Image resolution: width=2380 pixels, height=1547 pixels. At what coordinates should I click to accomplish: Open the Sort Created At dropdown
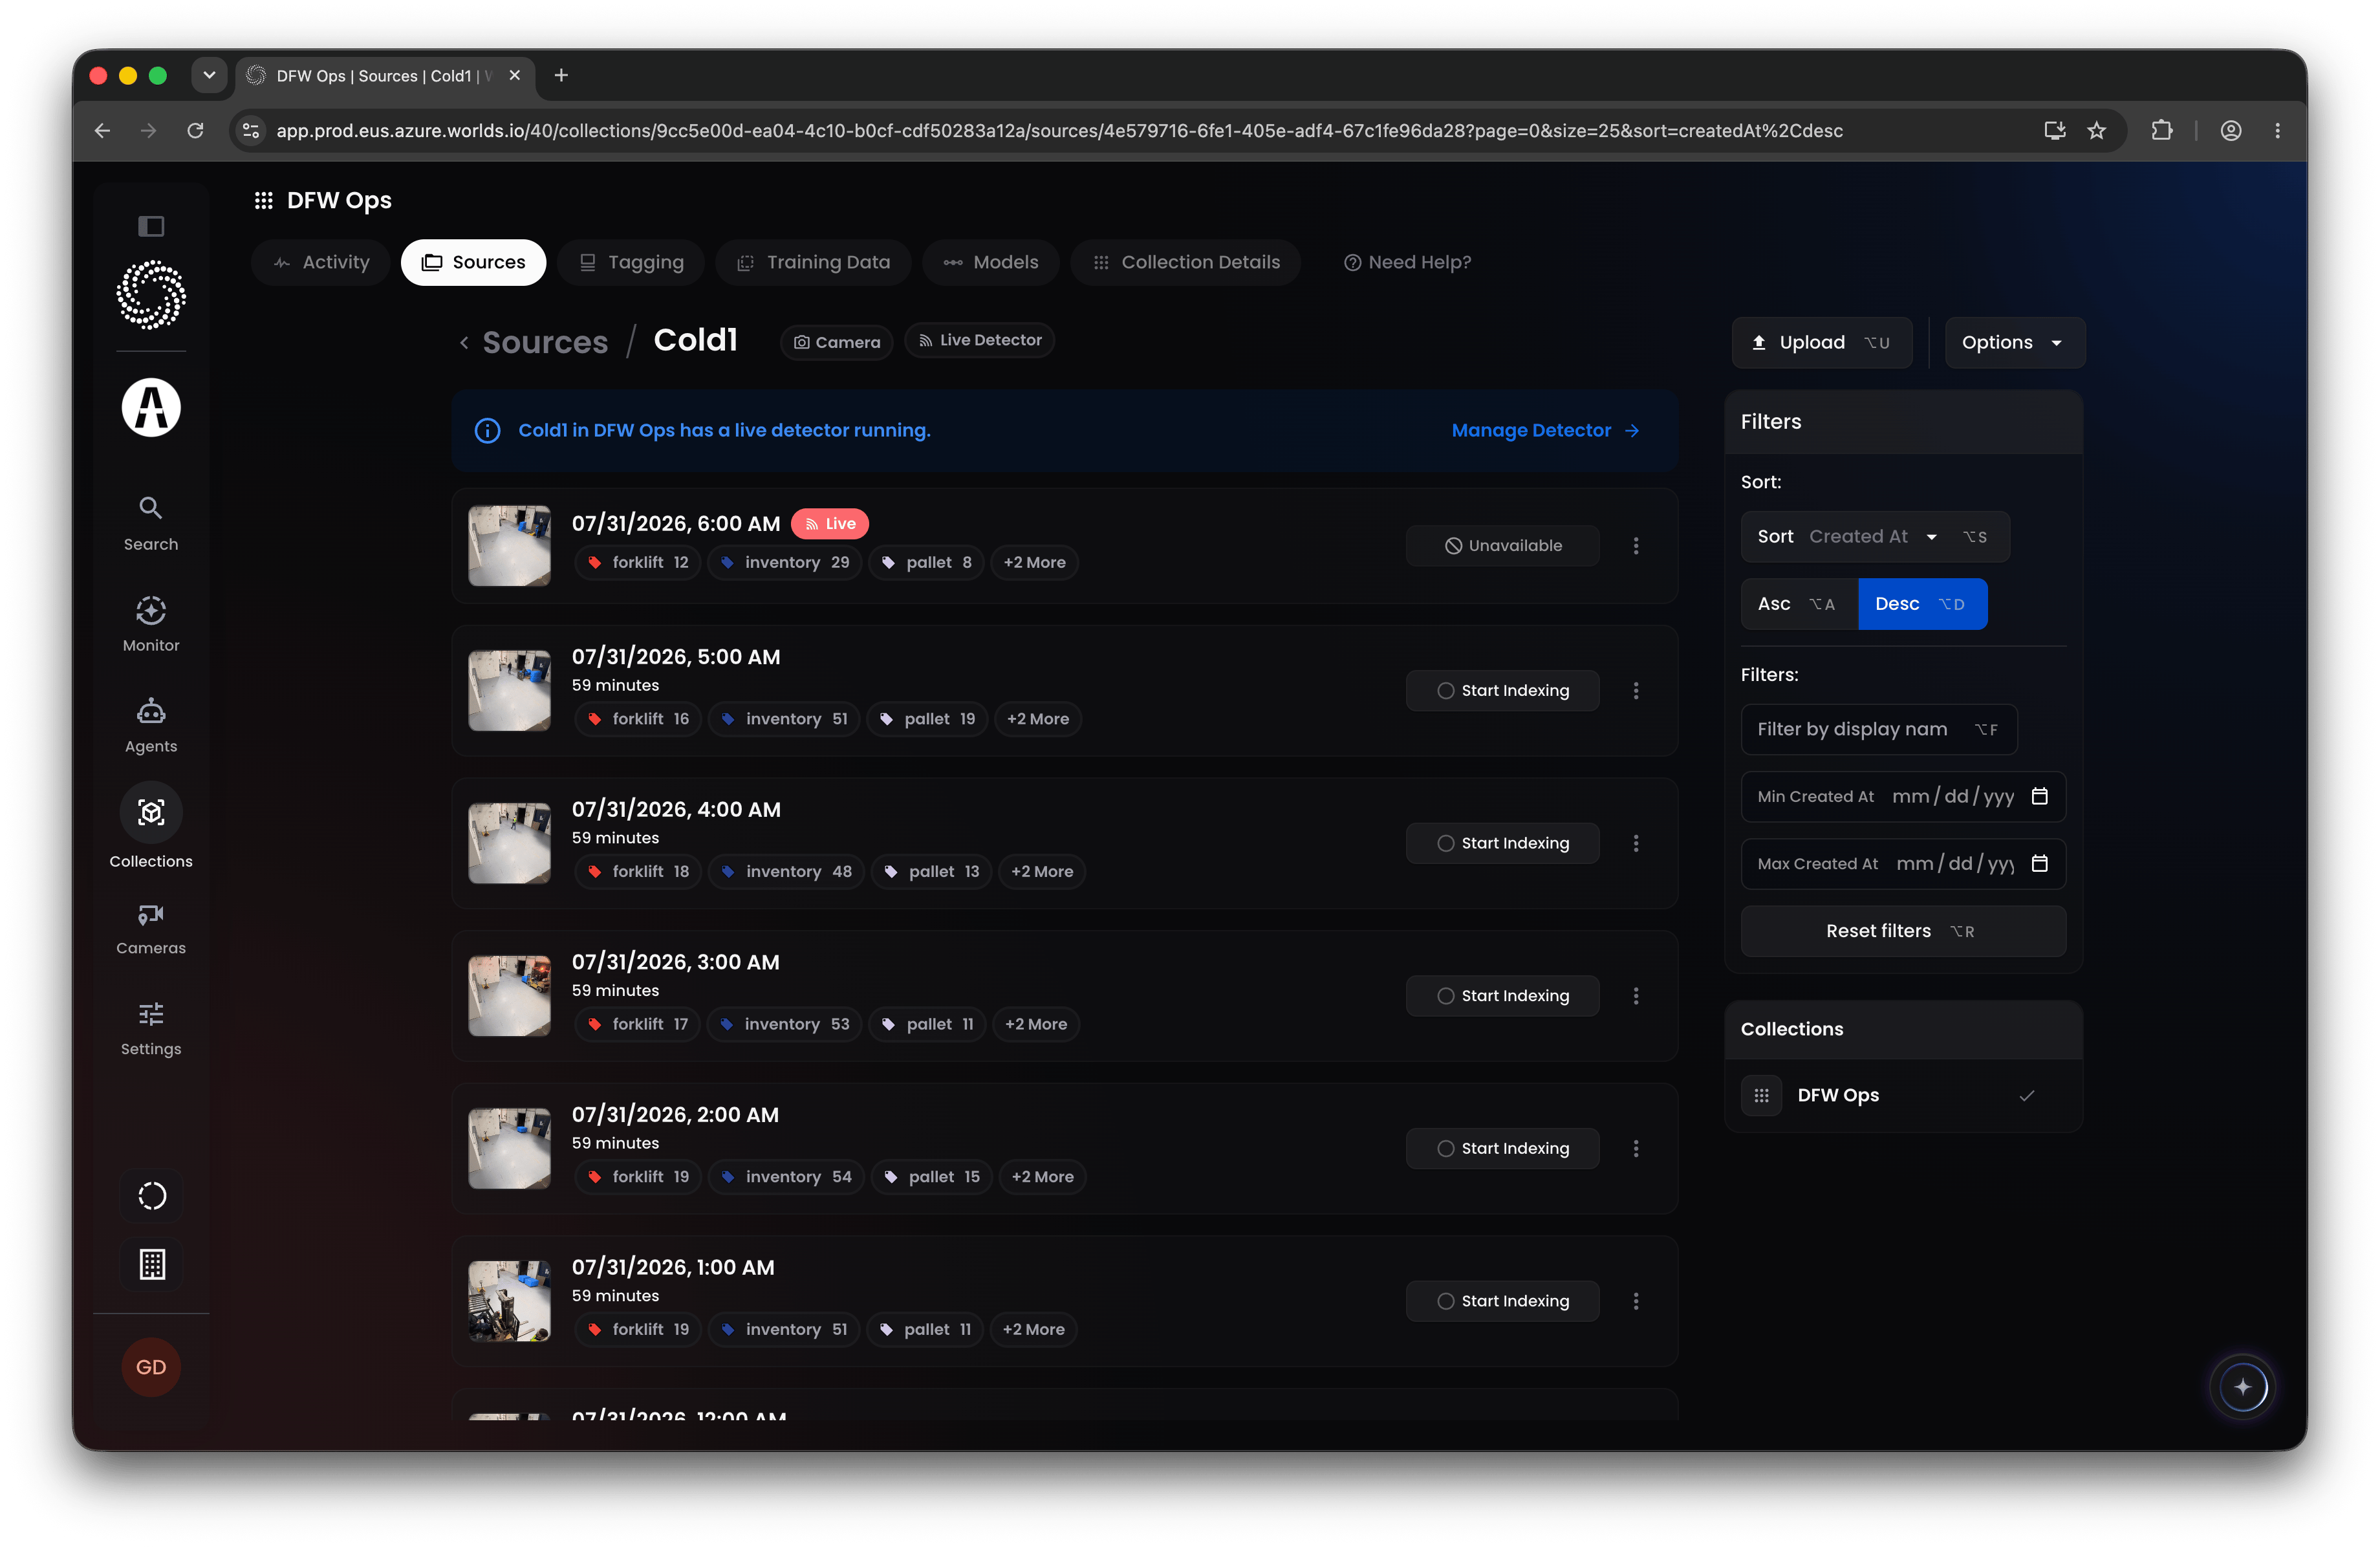tap(1875, 537)
